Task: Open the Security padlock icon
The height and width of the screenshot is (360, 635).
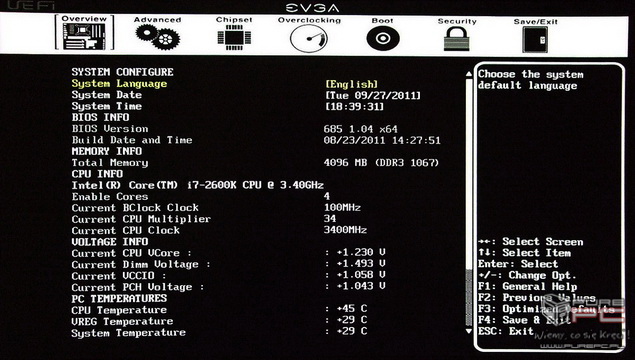Action: tap(457, 39)
